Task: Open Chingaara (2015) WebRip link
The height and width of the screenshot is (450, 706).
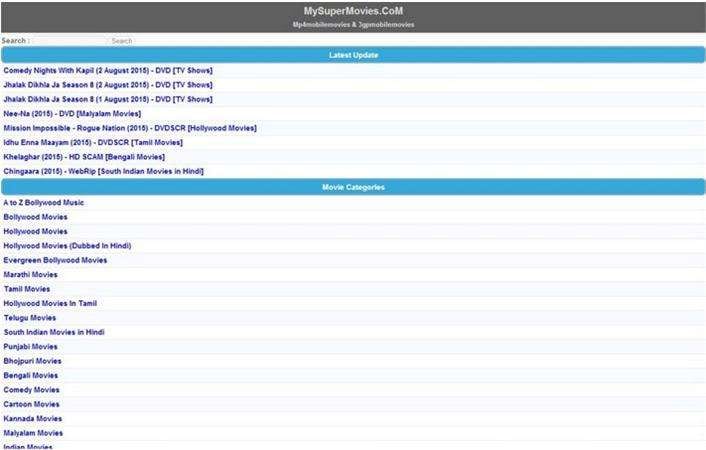Action: pos(103,171)
